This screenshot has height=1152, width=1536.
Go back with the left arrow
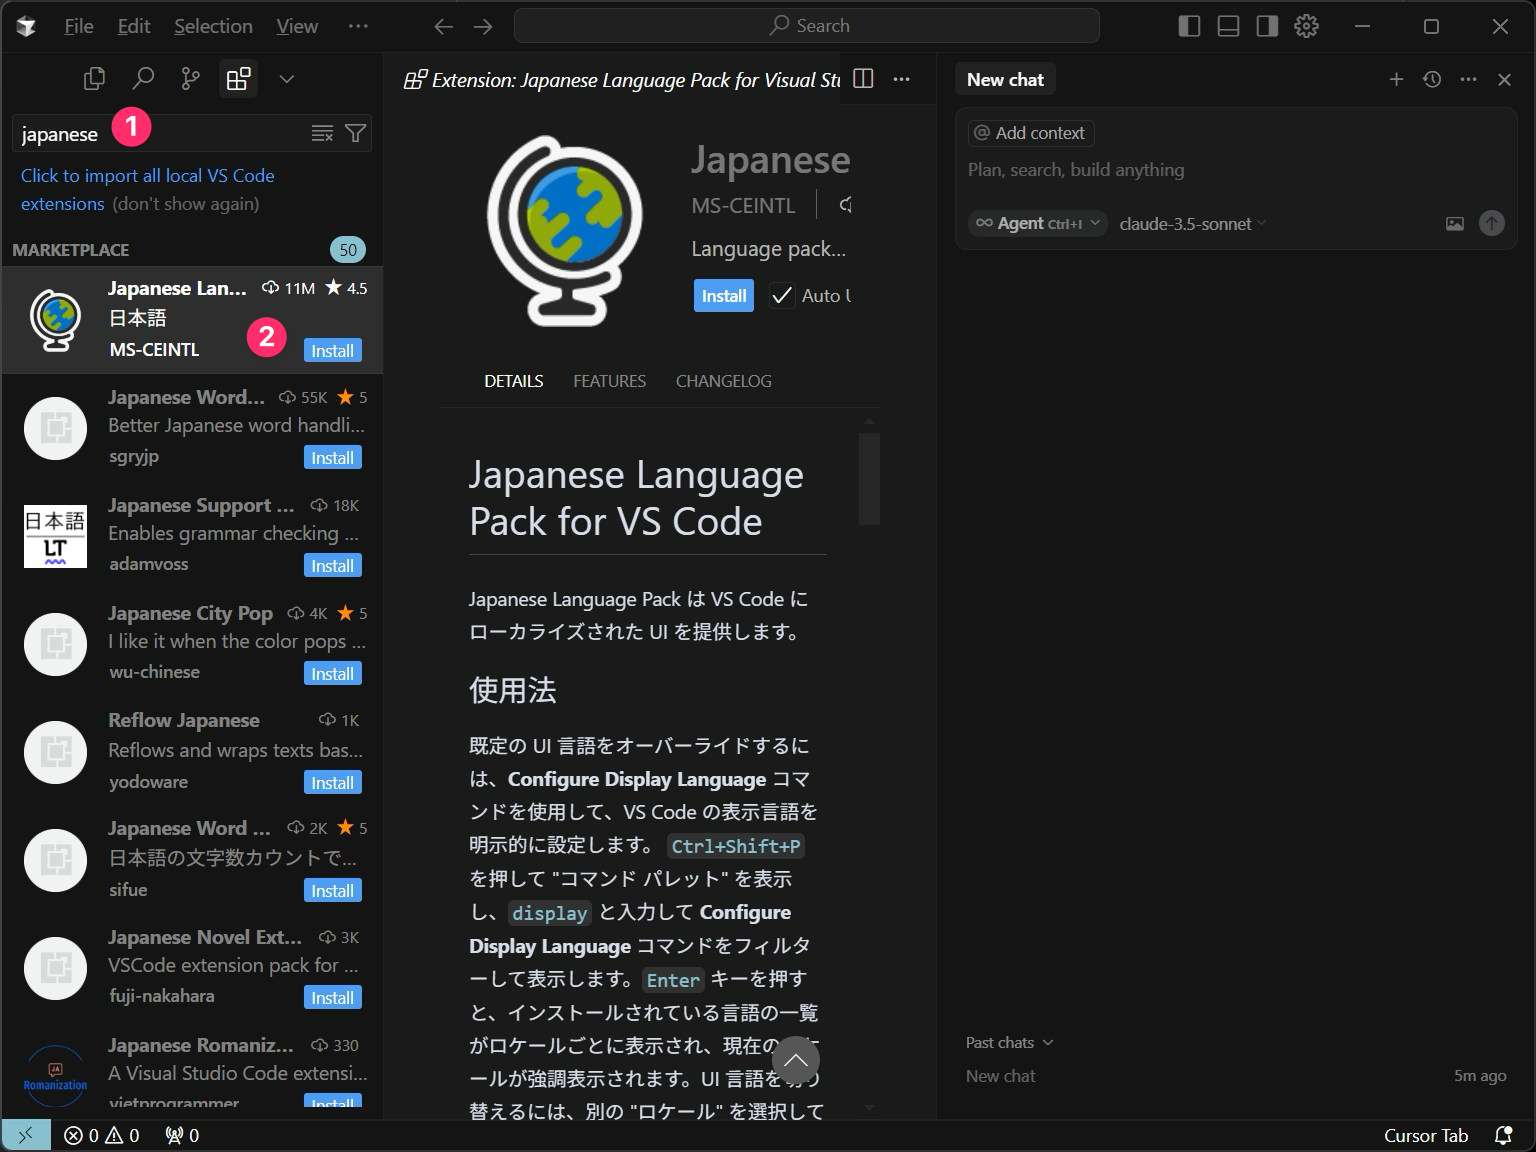click(444, 26)
